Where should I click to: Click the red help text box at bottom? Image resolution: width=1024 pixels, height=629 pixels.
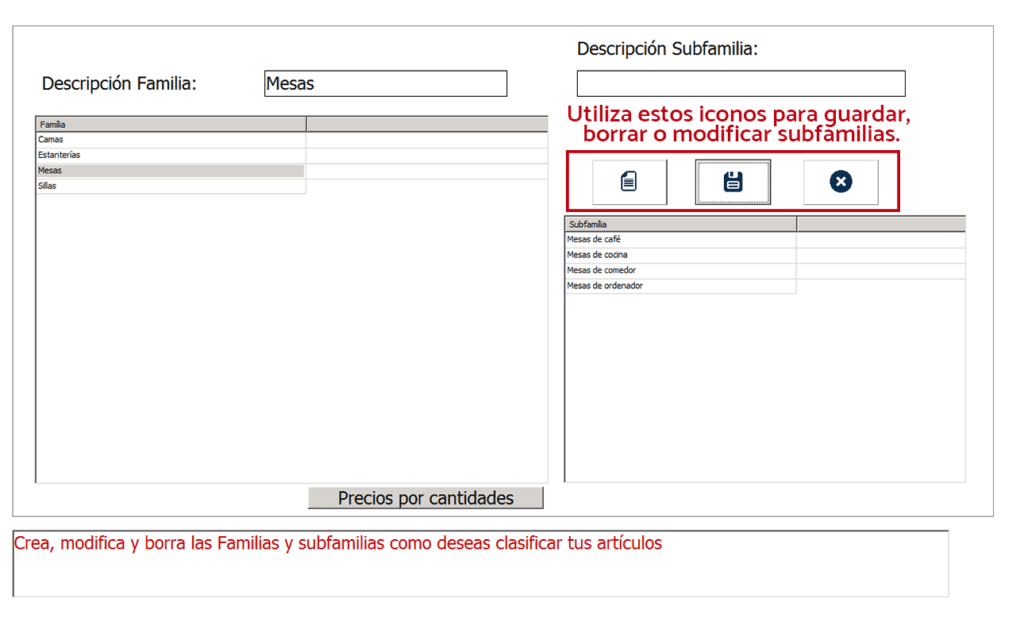click(x=480, y=563)
